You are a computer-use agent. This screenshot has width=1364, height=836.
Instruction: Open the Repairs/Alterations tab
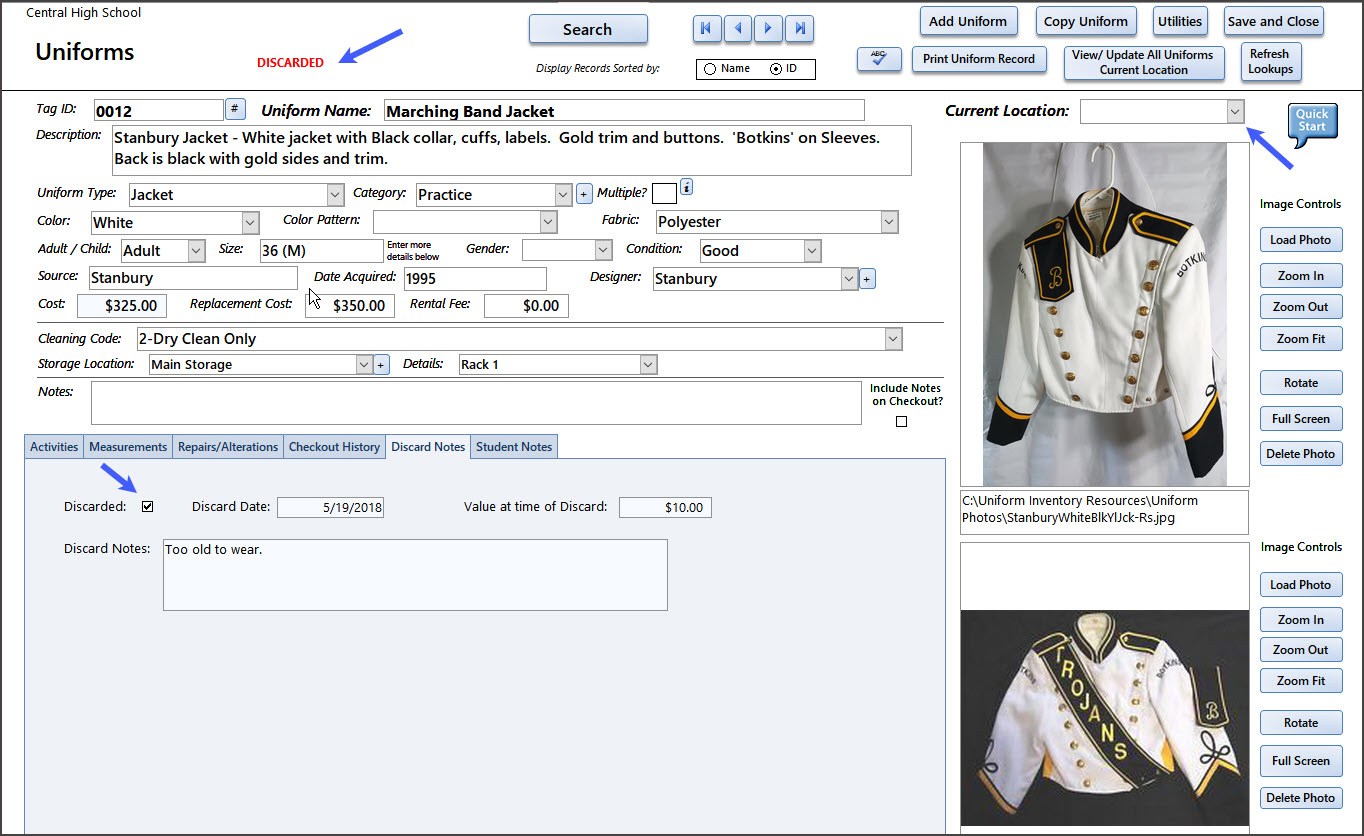coord(228,447)
